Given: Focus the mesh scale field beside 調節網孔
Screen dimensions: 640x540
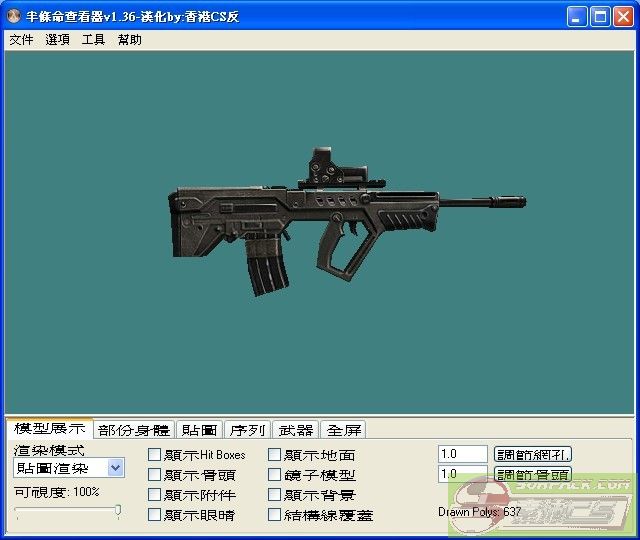Looking at the screenshot, I should tap(462, 454).
